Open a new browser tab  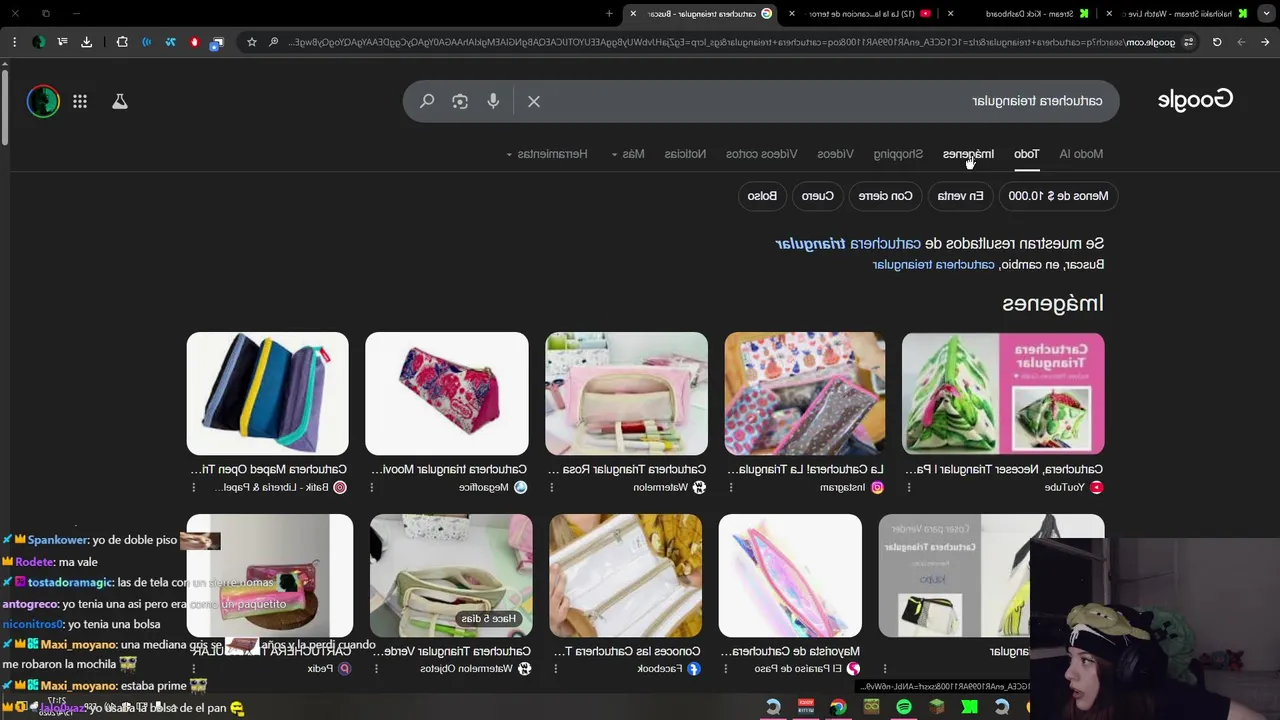[x=609, y=13]
